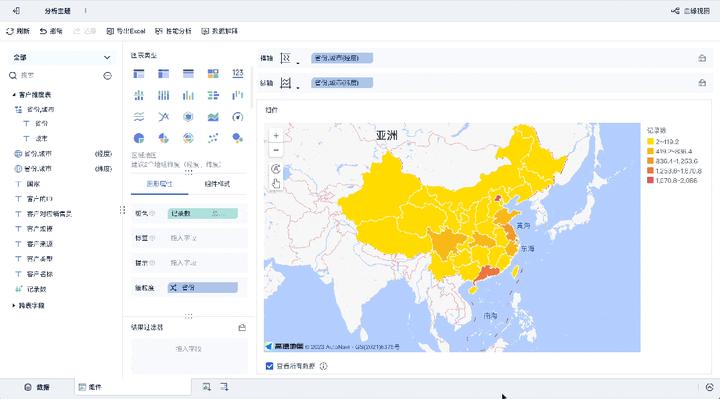This screenshot has width=720, height=399.
Task: Open the 横轴 axis type dropdown icon
Action: pyautogui.click(x=290, y=58)
